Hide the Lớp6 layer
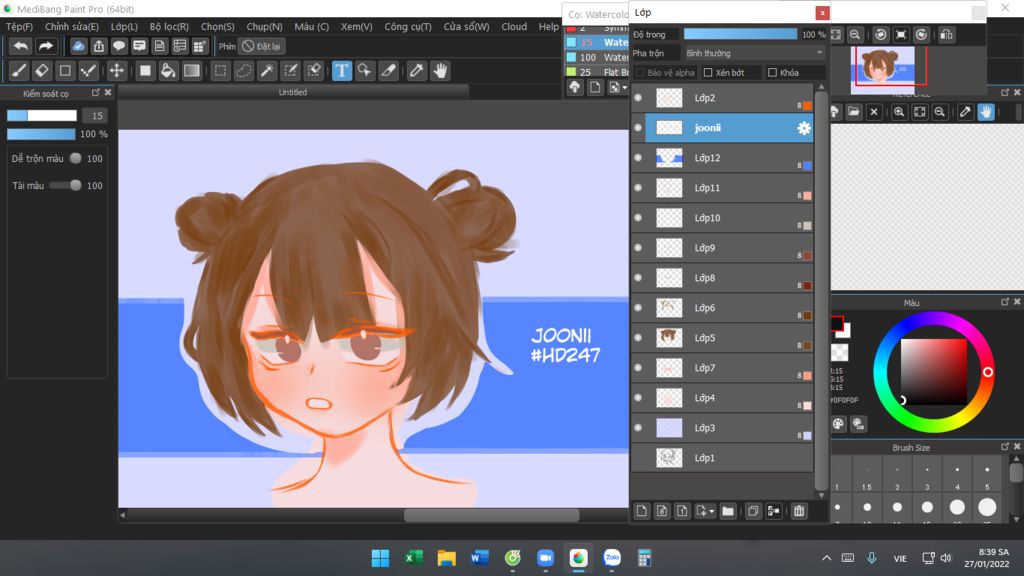This screenshot has width=1024, height=576. pos(638,308)
